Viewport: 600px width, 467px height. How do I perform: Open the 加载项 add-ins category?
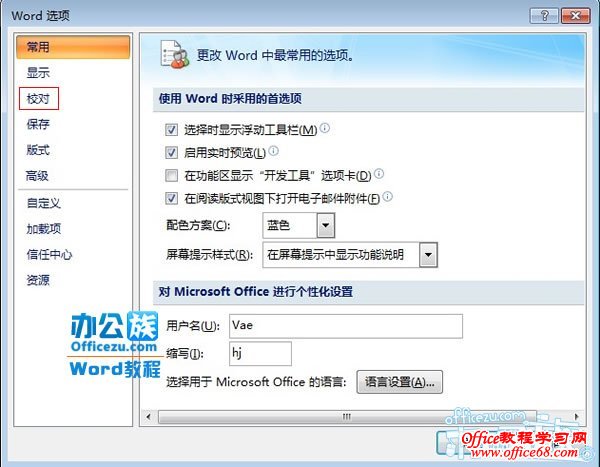(44, 229)
